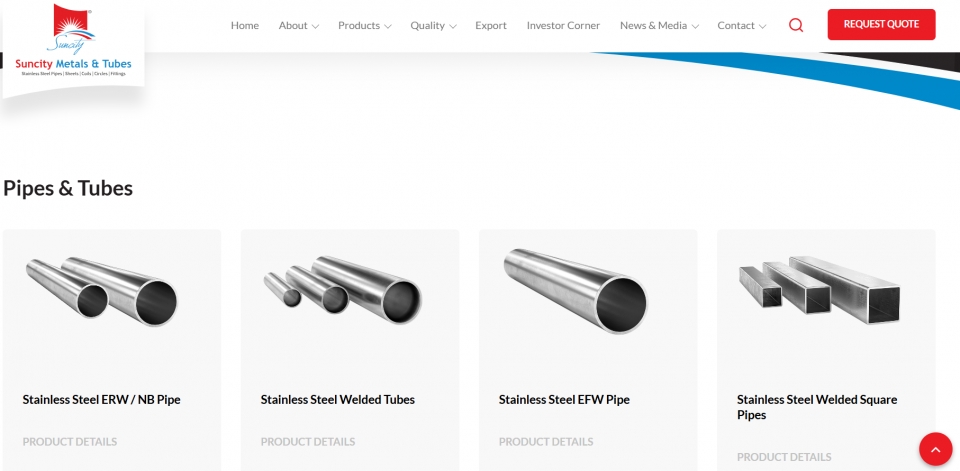
Task: Click the red scroll-to-top arrow button
Action: point(936,449)
